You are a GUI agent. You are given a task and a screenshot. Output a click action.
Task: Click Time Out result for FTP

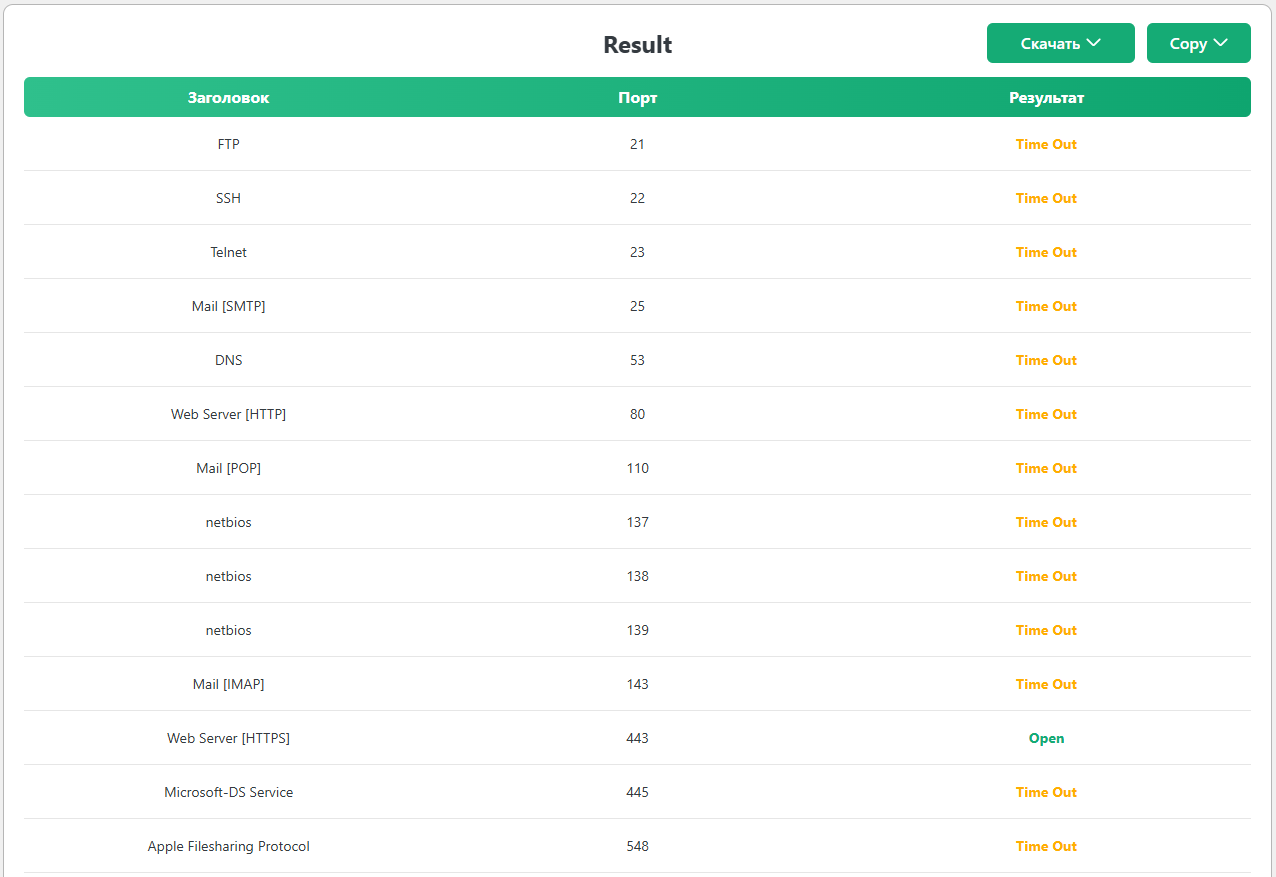(1046, 144)
